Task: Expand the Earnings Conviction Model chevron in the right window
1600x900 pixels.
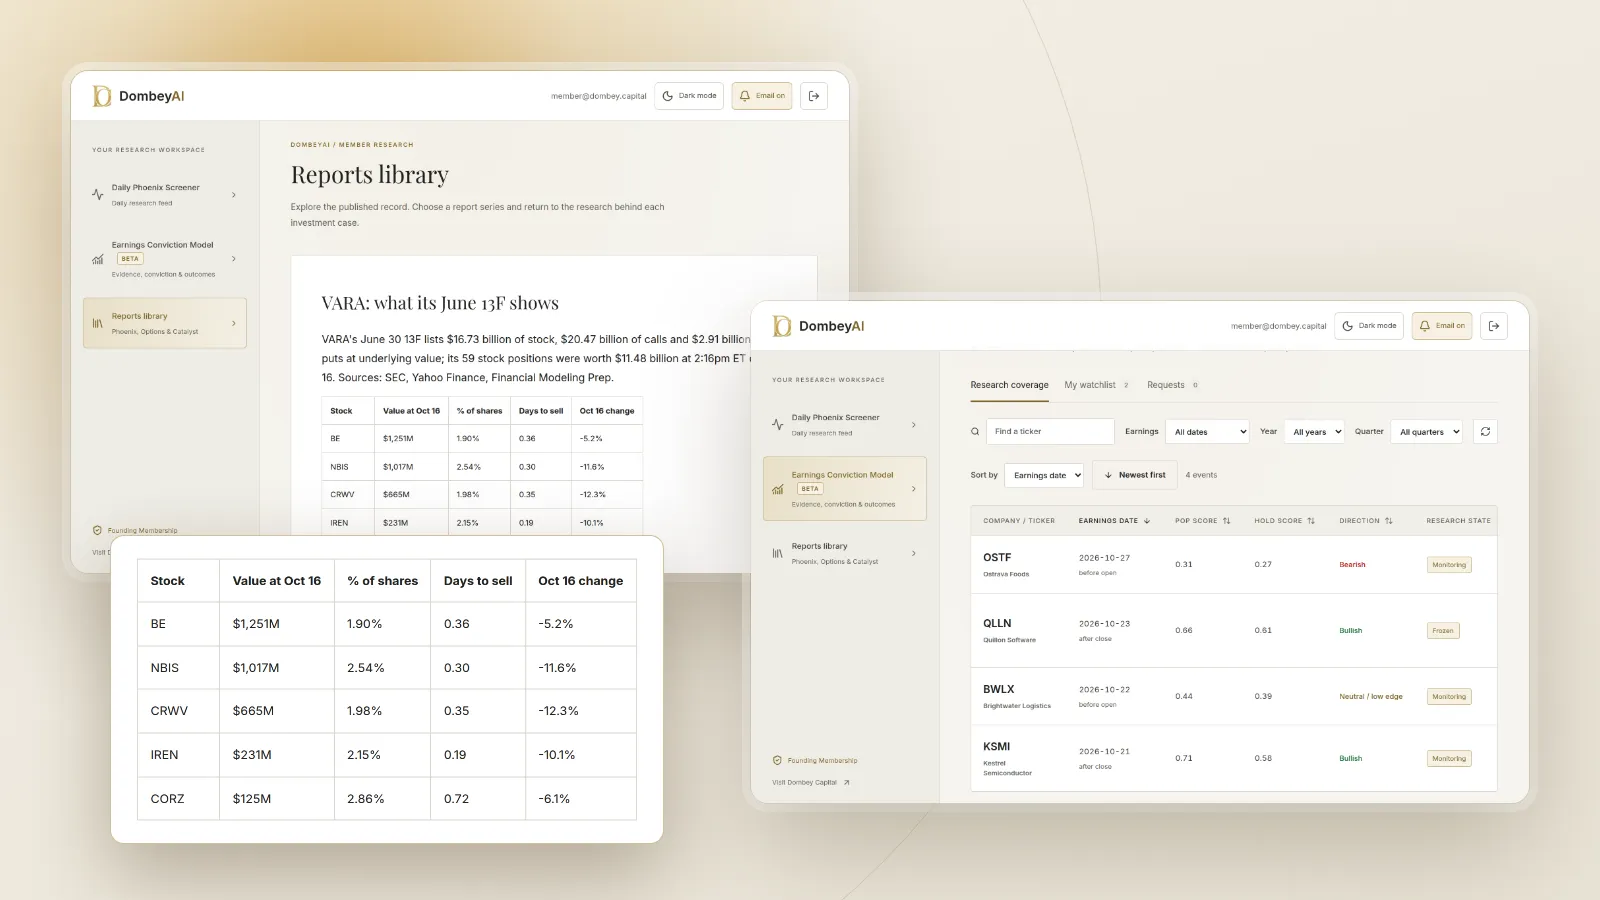Action: pyautogui.click(x=914, y=489)
